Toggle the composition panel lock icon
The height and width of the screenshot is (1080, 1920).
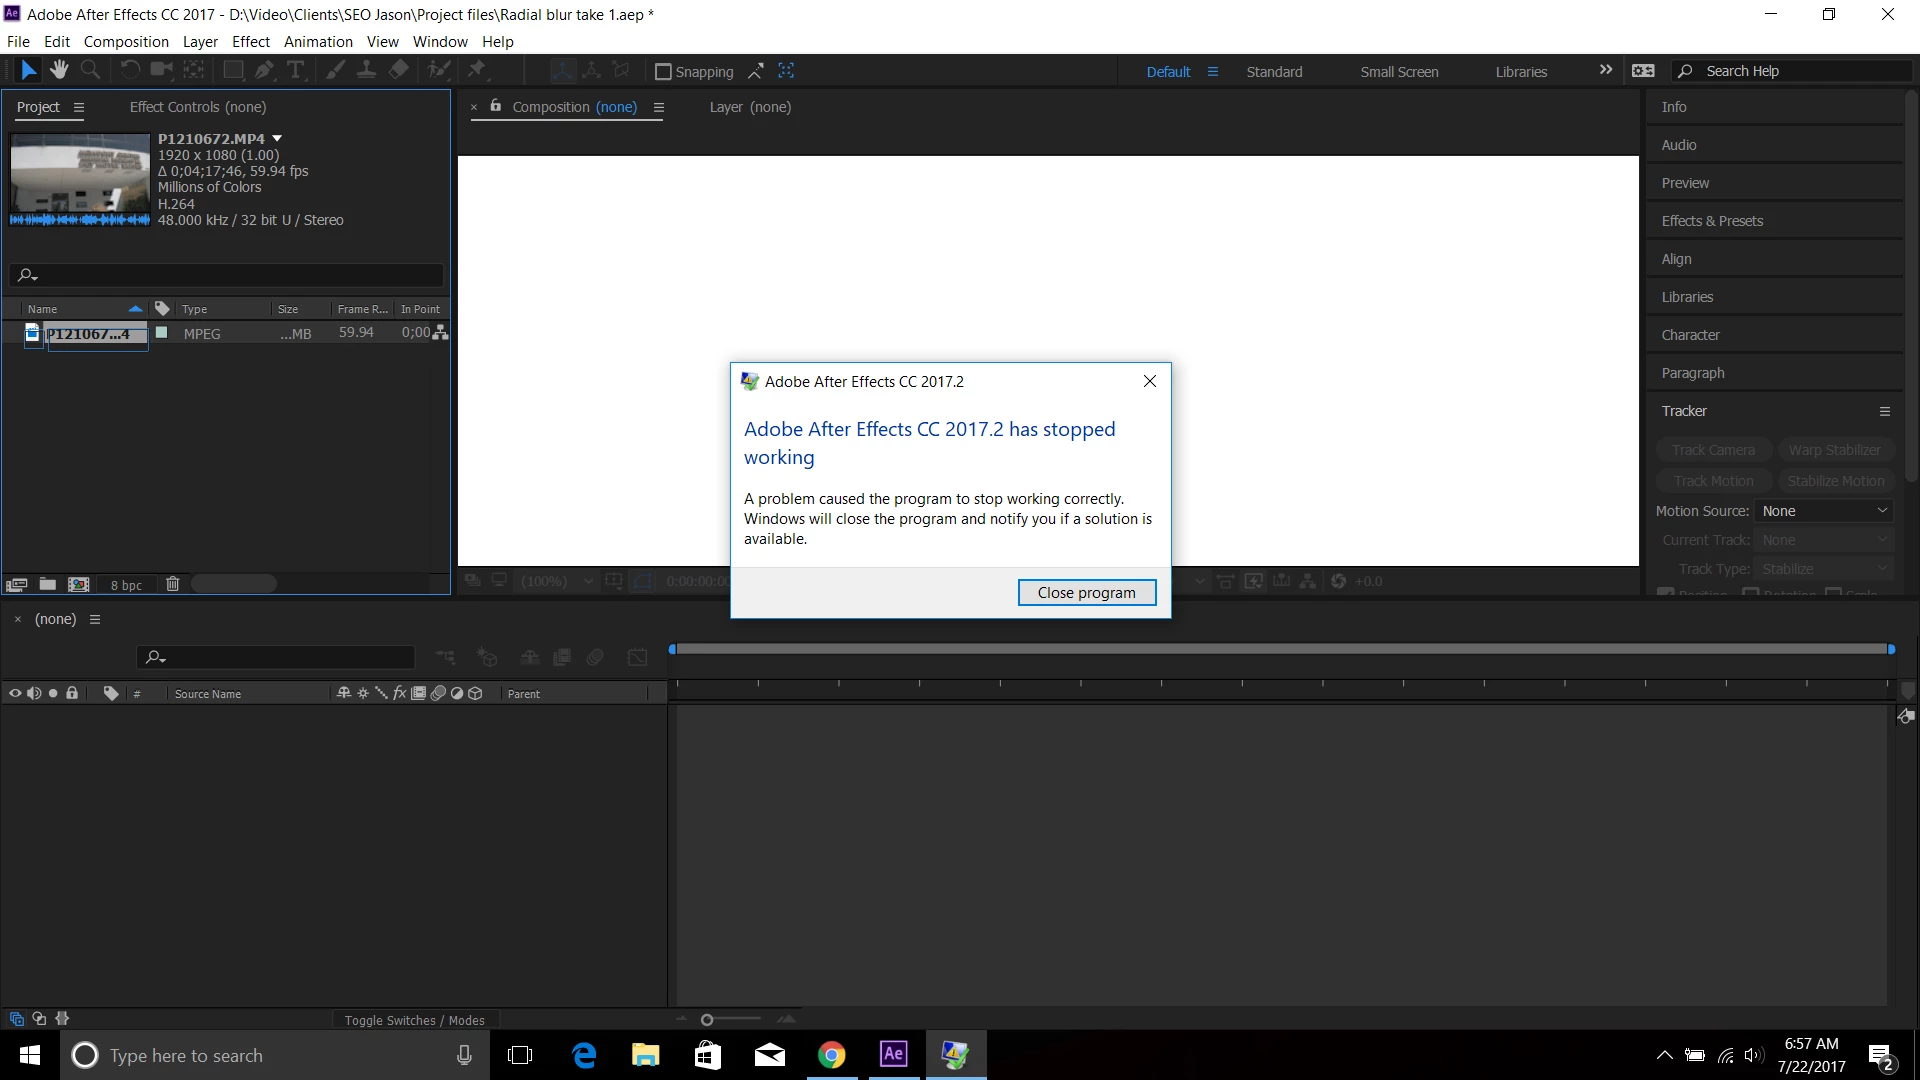point(495,106)
